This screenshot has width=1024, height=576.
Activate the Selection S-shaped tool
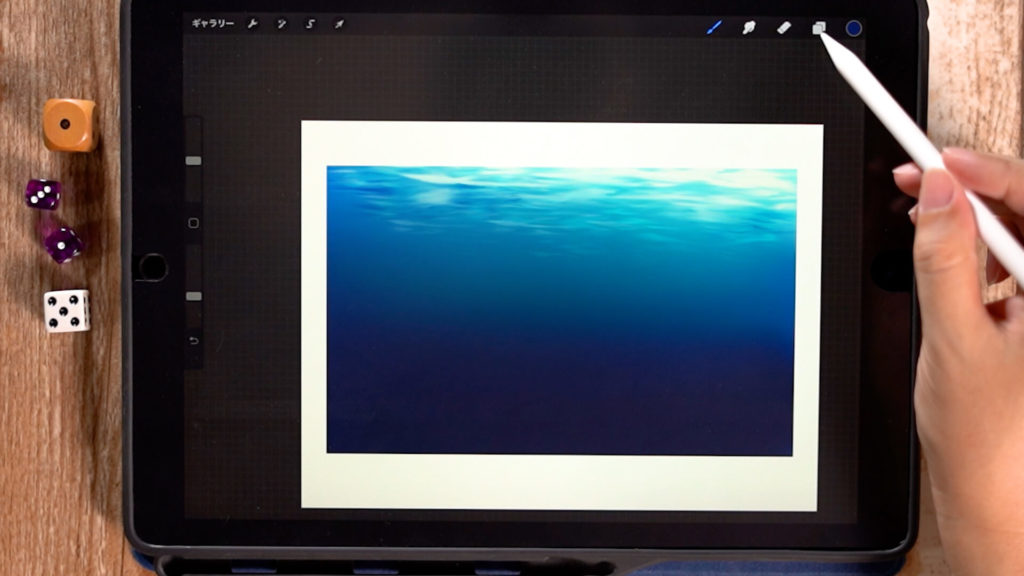tap(310, 24)
